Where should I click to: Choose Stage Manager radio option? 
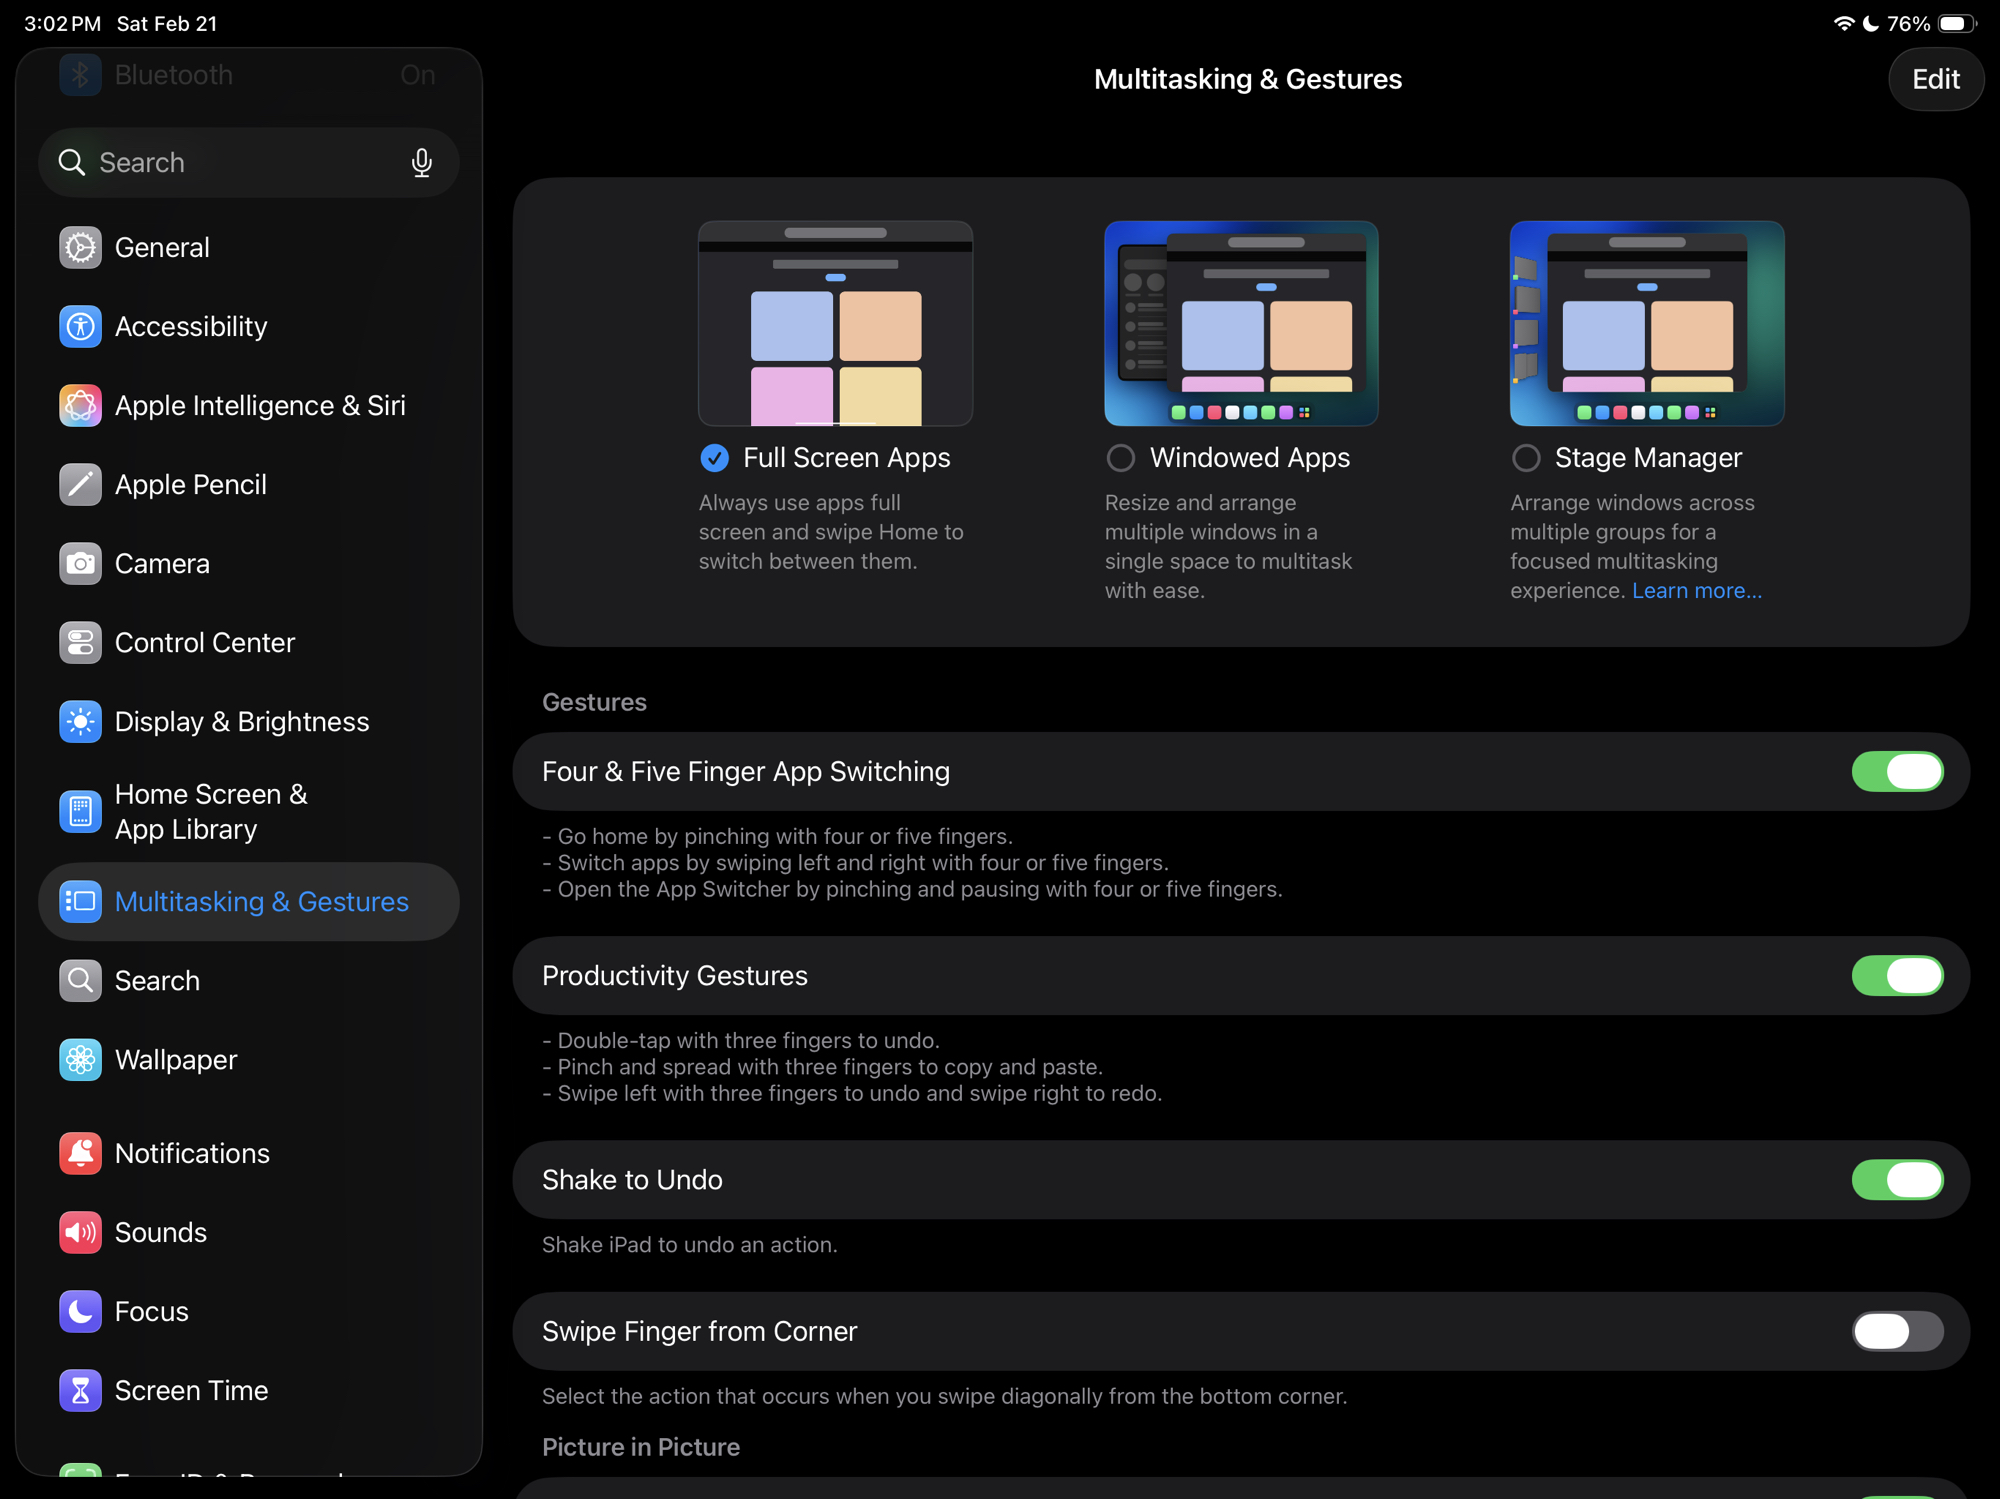coord(1525,458)
